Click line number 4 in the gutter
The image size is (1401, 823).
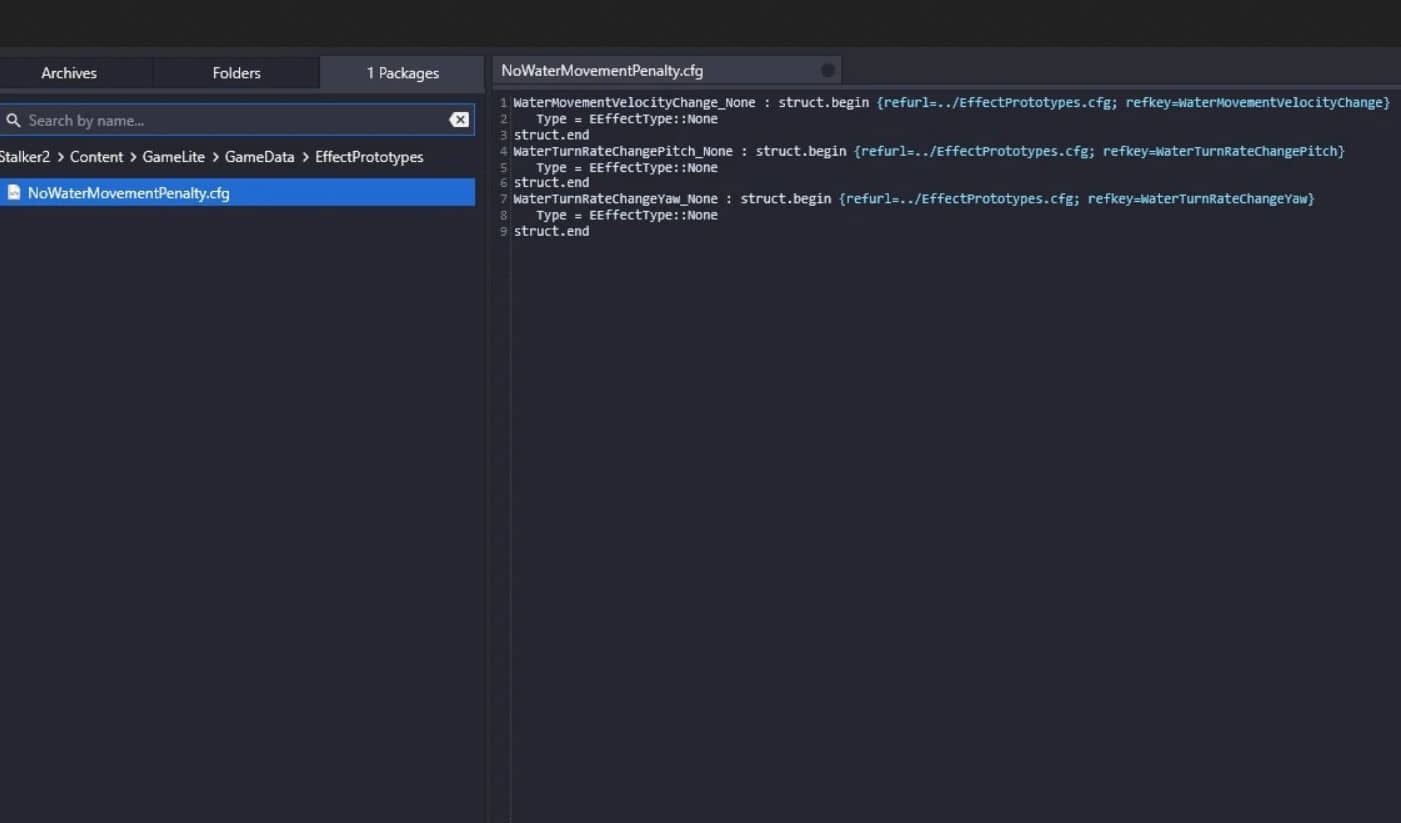tap(504, 151)
